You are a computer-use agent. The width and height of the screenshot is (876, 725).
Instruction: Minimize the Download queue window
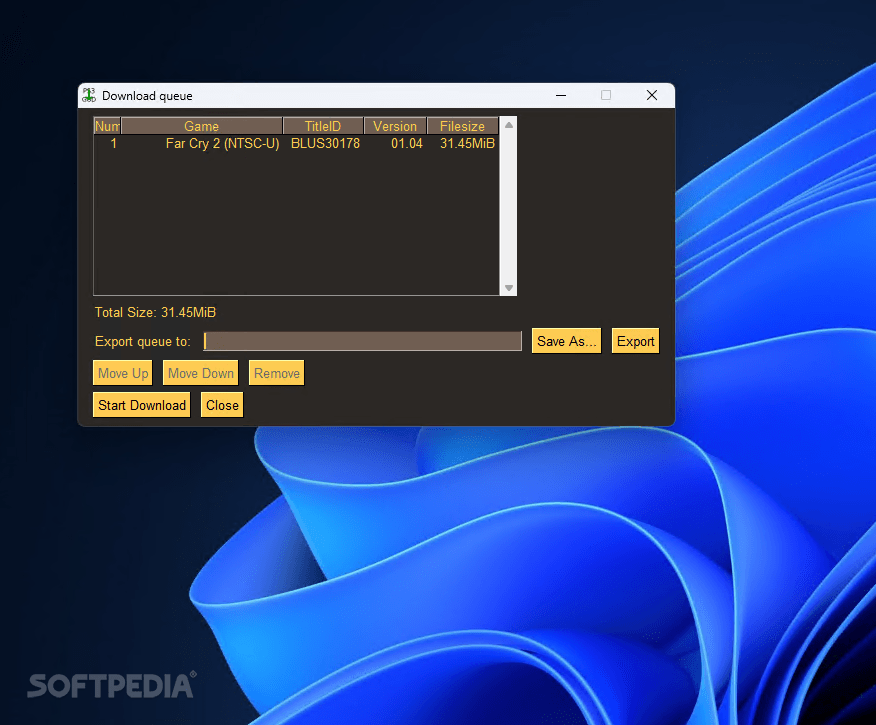[x=561, y=96]
